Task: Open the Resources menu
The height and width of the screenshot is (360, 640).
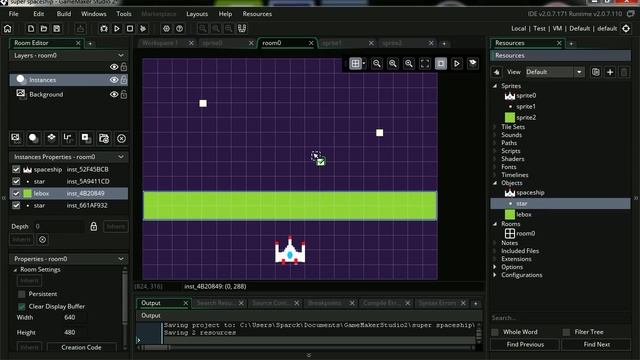Action: [257, 14]
